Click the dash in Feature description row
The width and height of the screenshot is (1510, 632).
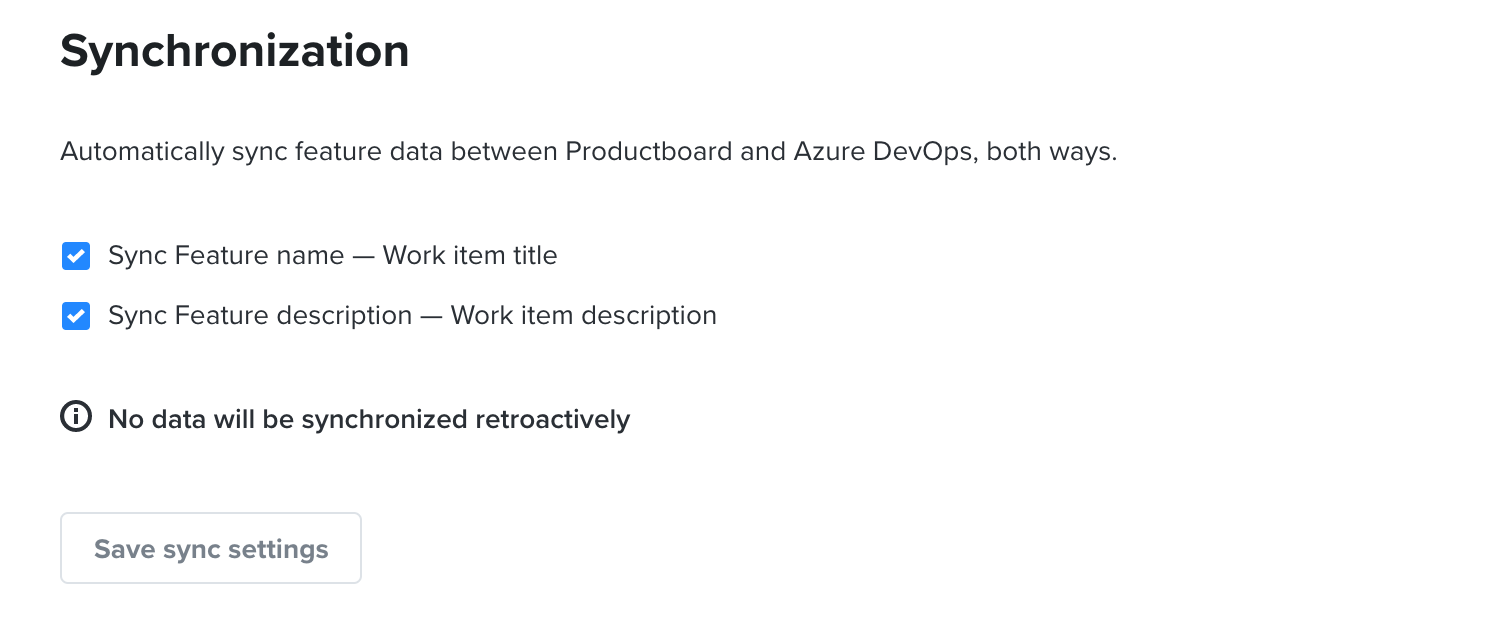pos(432,317)
